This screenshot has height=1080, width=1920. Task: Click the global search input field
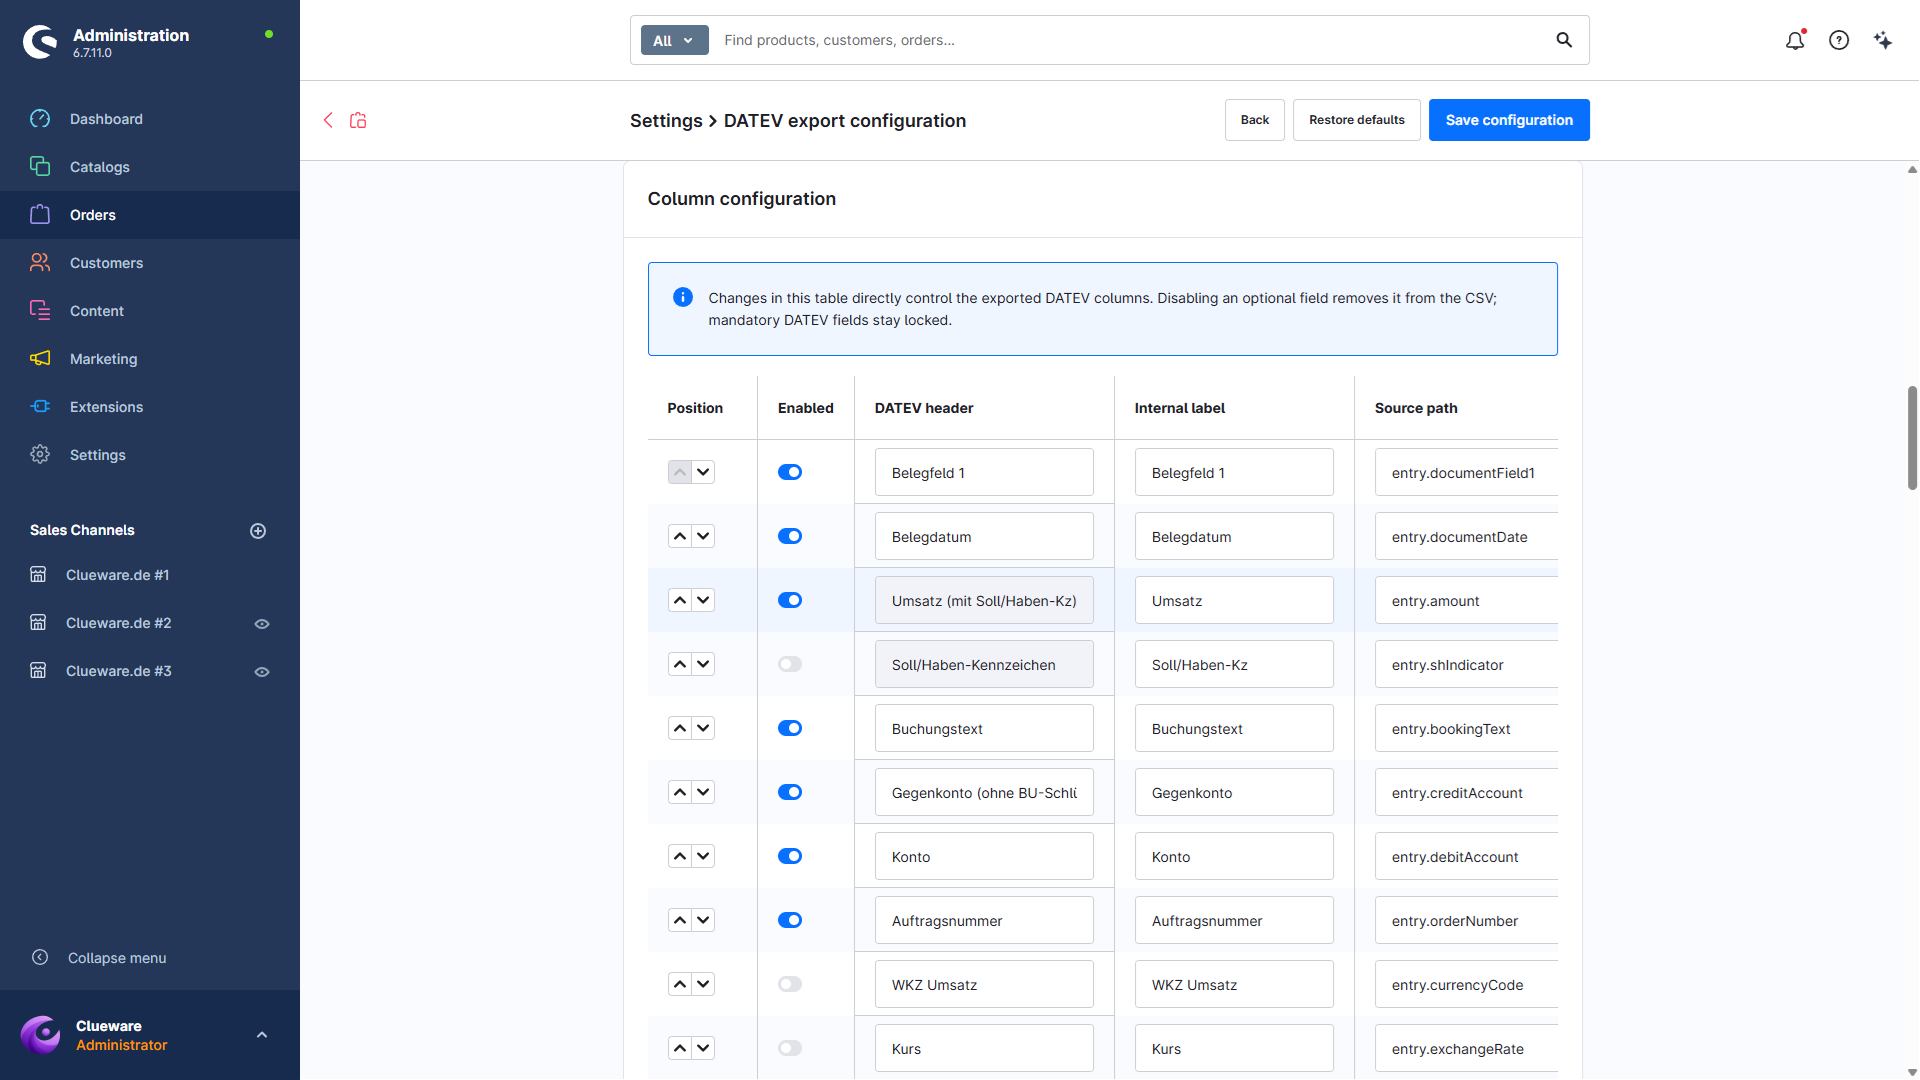coord(1130,40)
